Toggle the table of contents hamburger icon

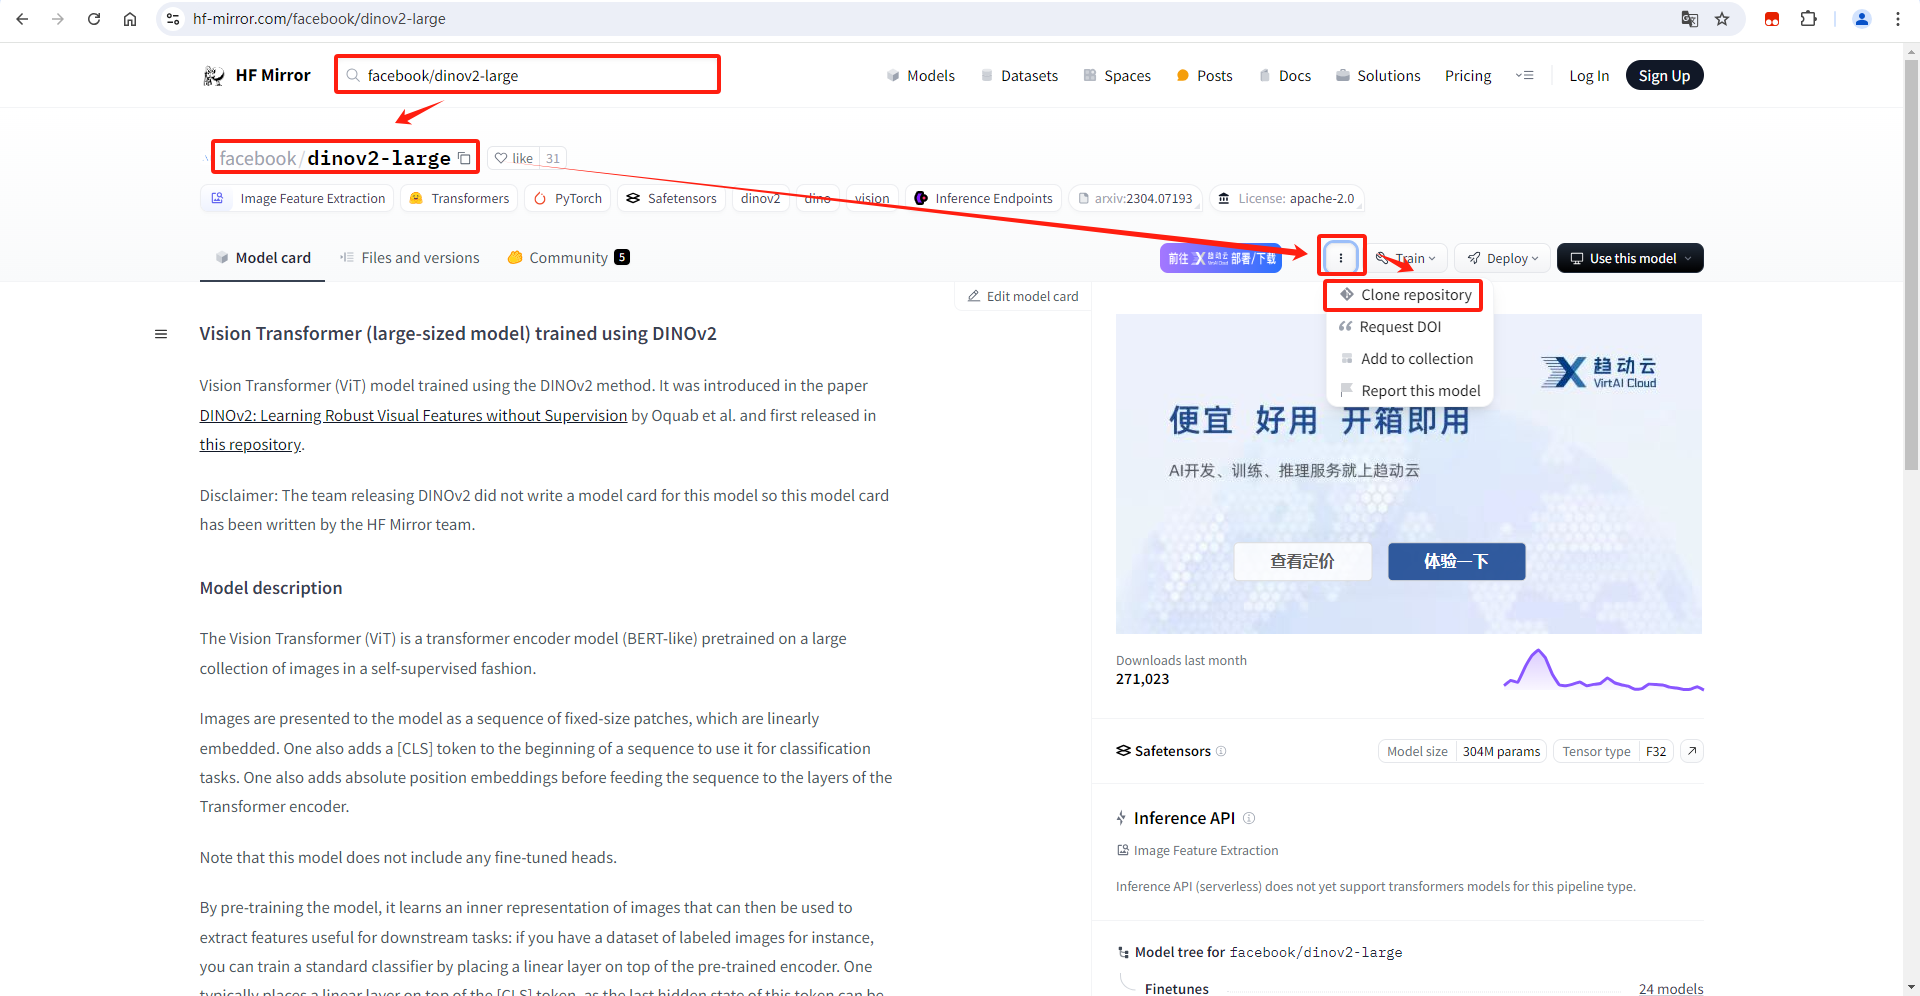[x=161, y=334]
